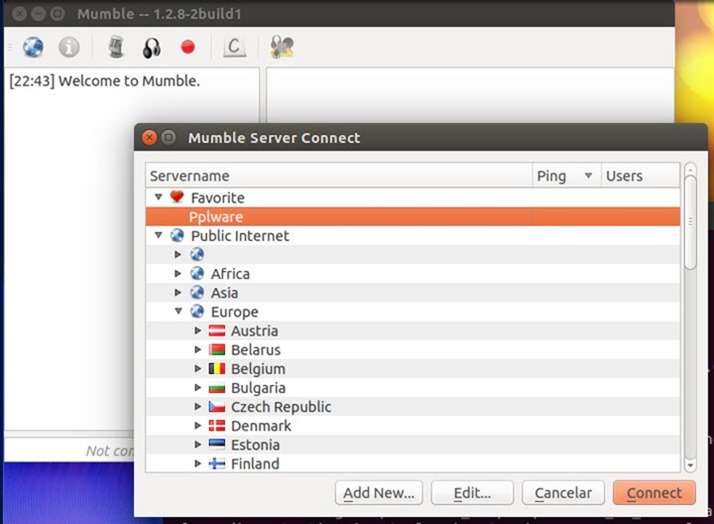Image resolution: width=714 pixels, height=524 pixels.
Task: Click the Belgium flag icon
Action: (x=217, y=368)
